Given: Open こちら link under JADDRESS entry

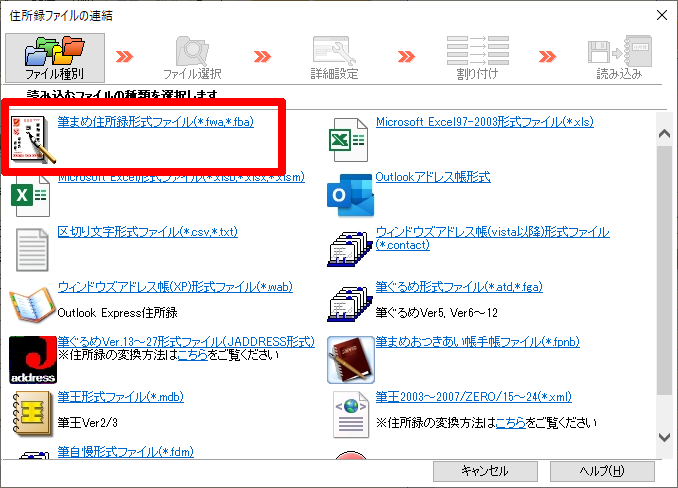Looking at the screenshot, I should [193, 355].
